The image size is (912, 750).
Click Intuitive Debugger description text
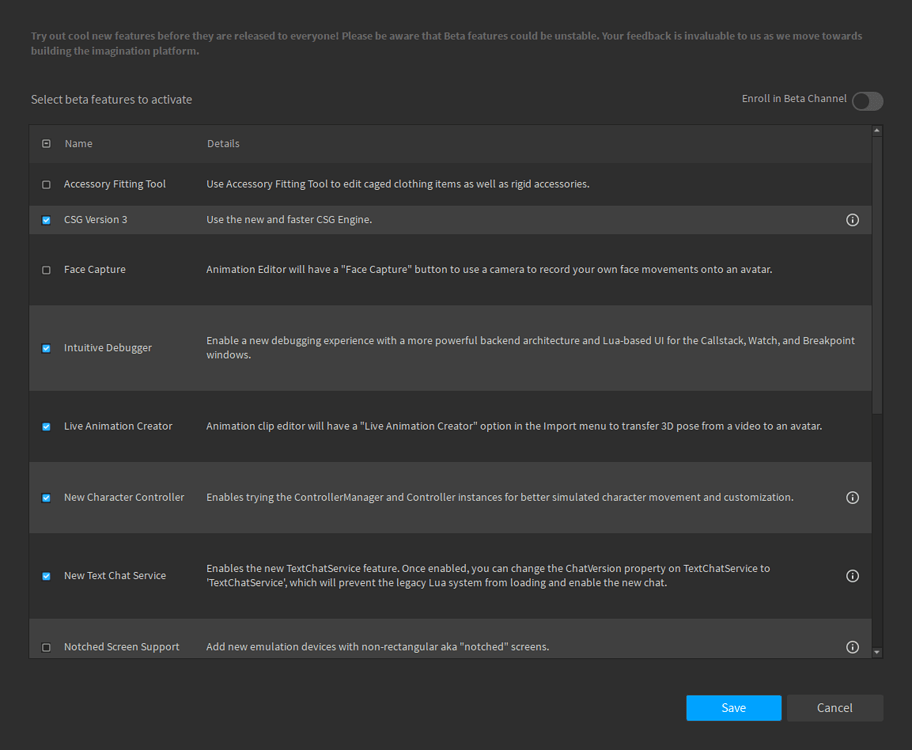tap(530, 347)
